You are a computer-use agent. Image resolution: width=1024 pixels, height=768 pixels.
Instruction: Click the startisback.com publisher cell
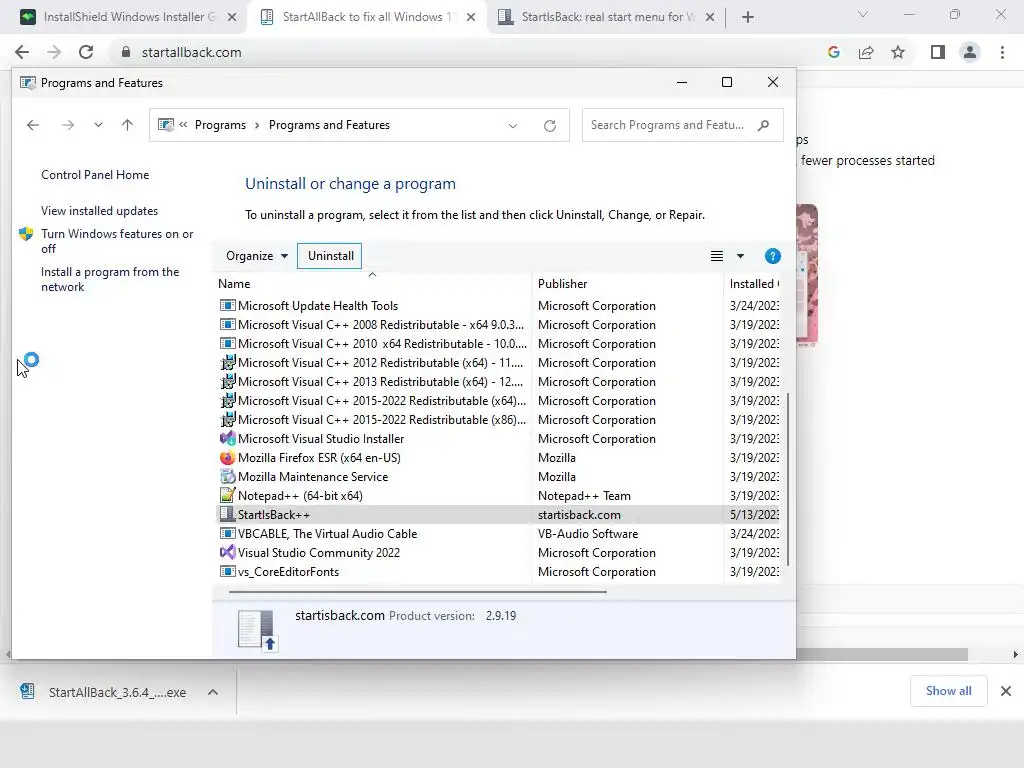[x=579, y=515]
